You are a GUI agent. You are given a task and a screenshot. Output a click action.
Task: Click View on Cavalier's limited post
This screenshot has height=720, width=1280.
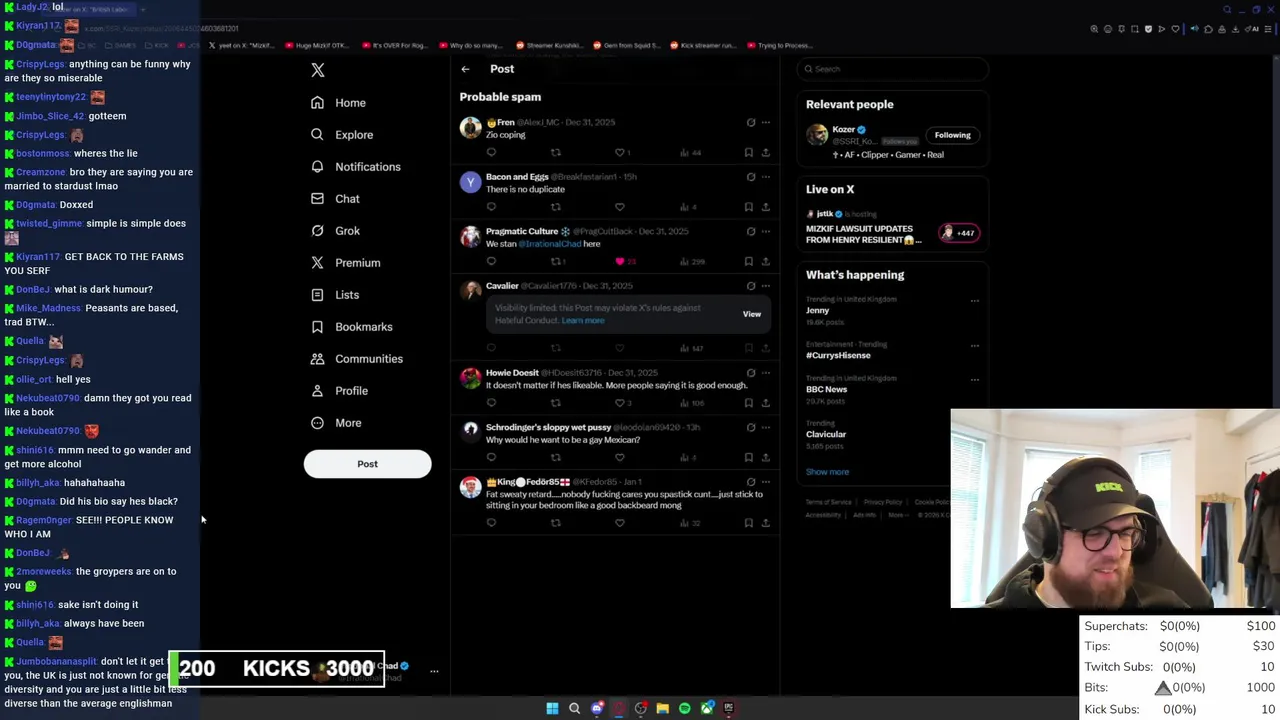click(x=752, y=314)
